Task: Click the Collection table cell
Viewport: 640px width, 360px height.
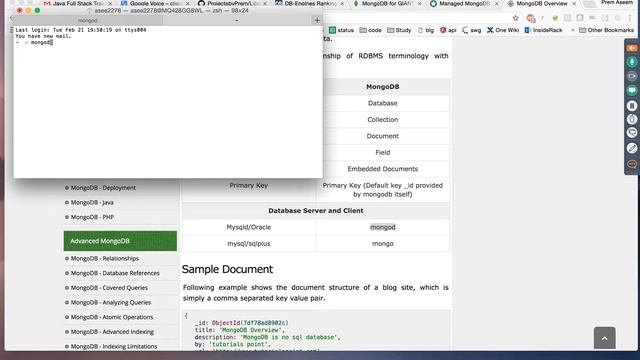Action: click(x=382, y=120)
